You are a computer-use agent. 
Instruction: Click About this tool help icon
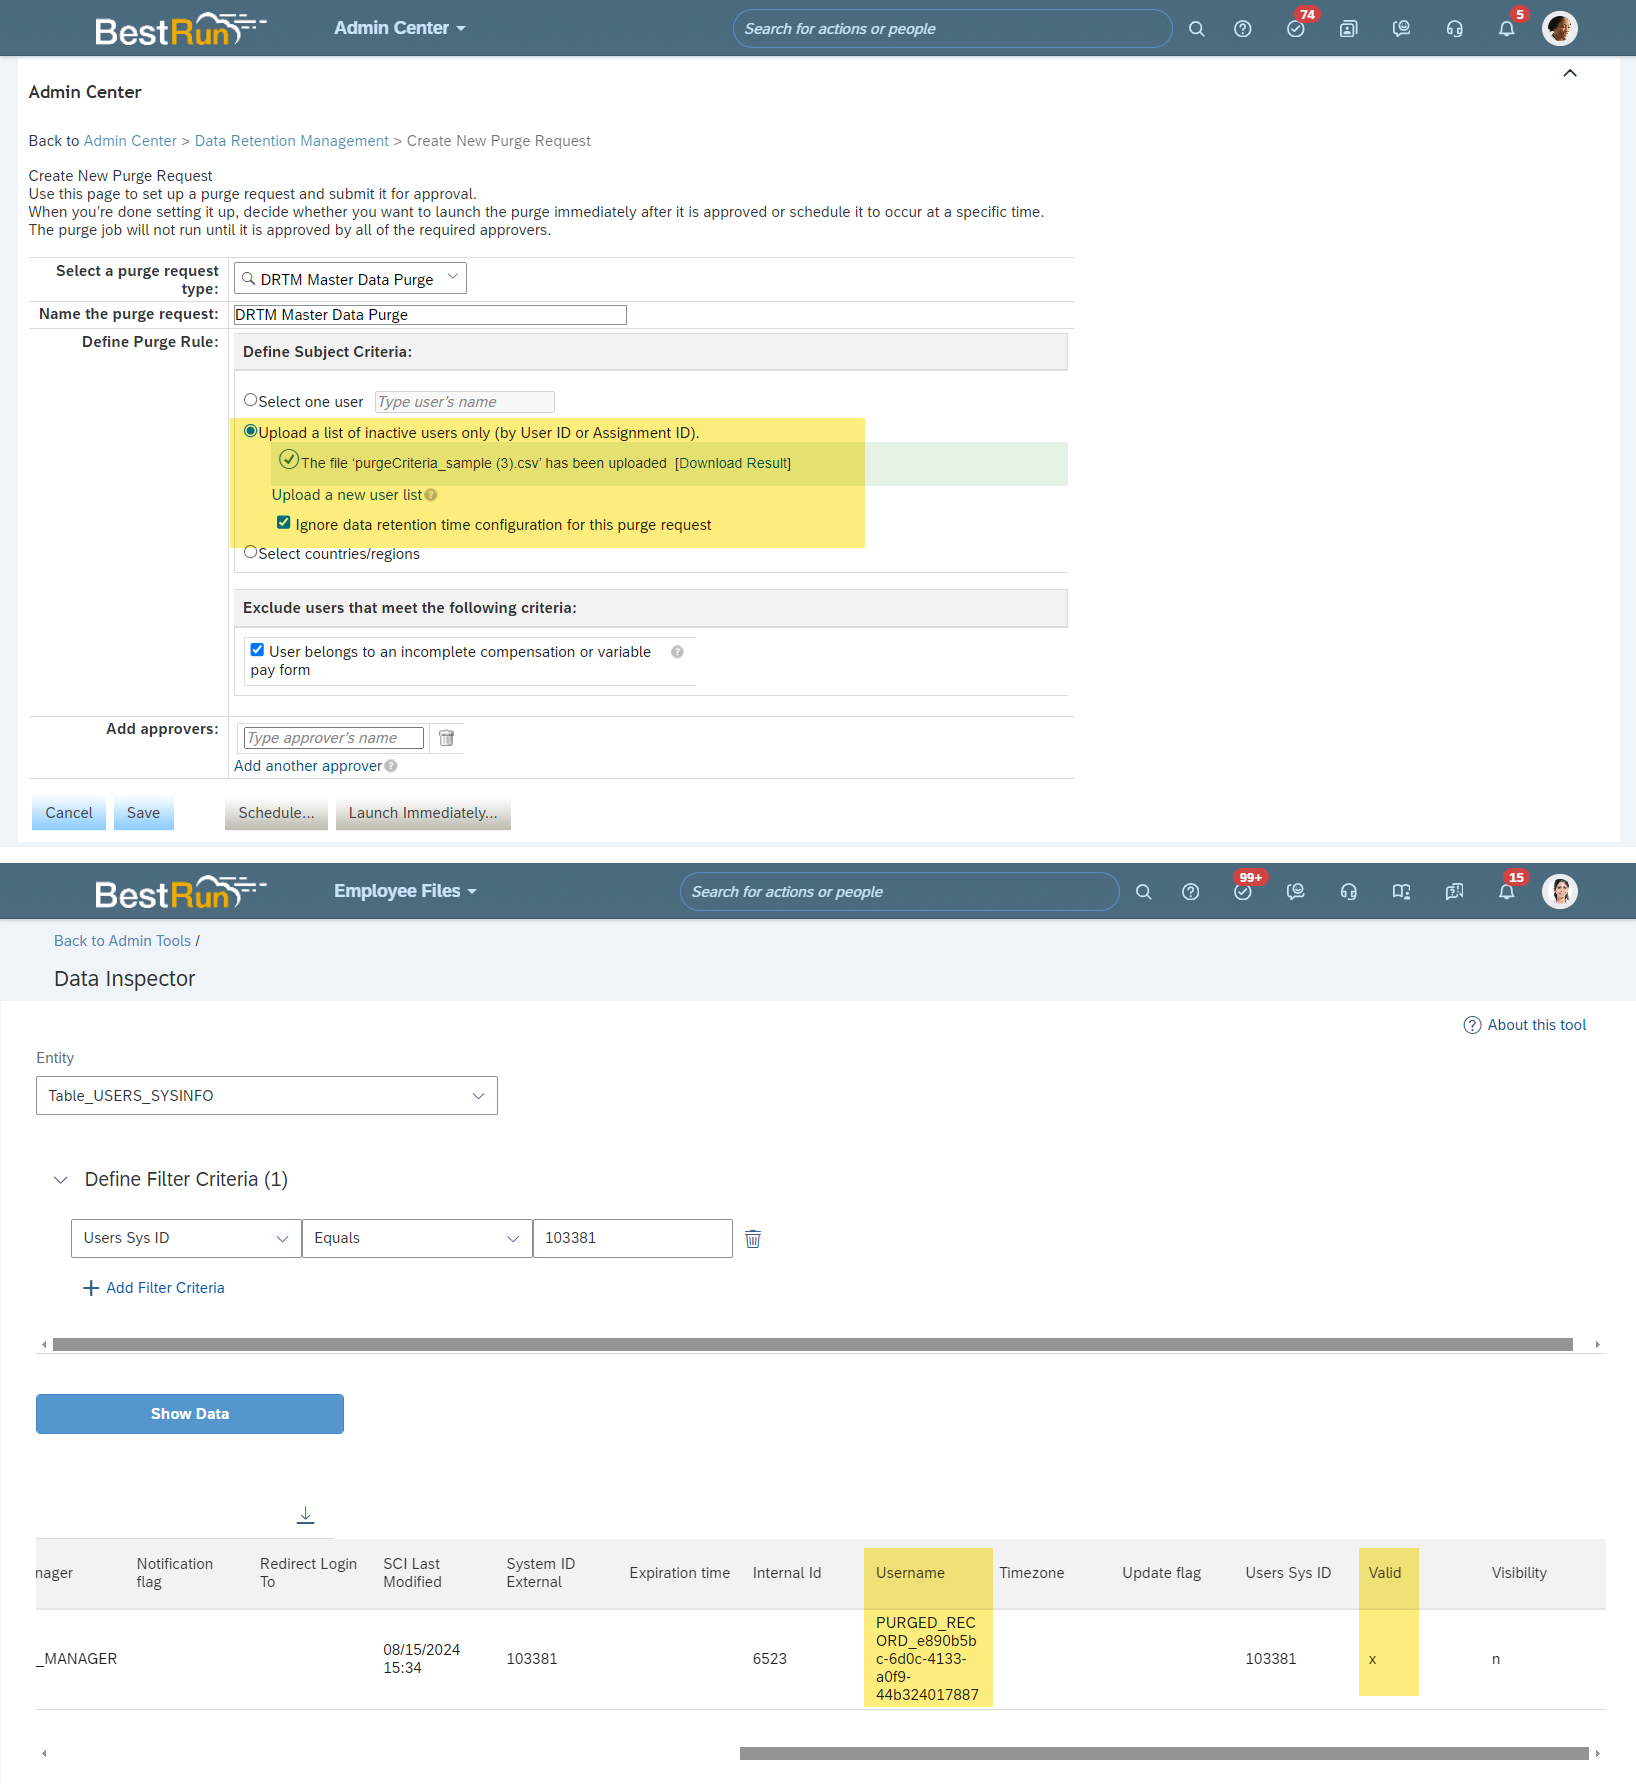pyautogui.click(x=1472, y=1025)
